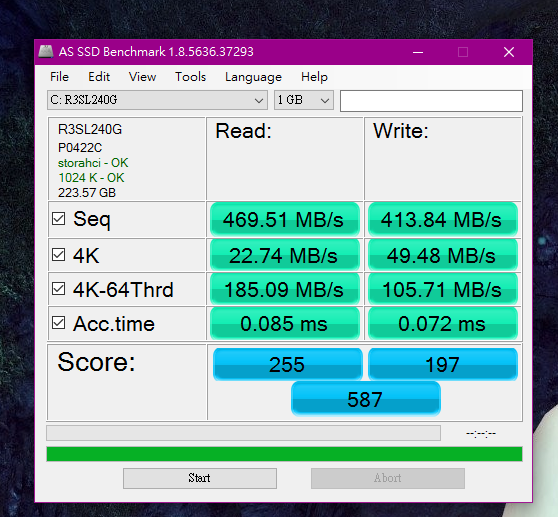This screenshot has width=558, height=517.
Task: Click the total score 587
Action: tap(366, 399)
